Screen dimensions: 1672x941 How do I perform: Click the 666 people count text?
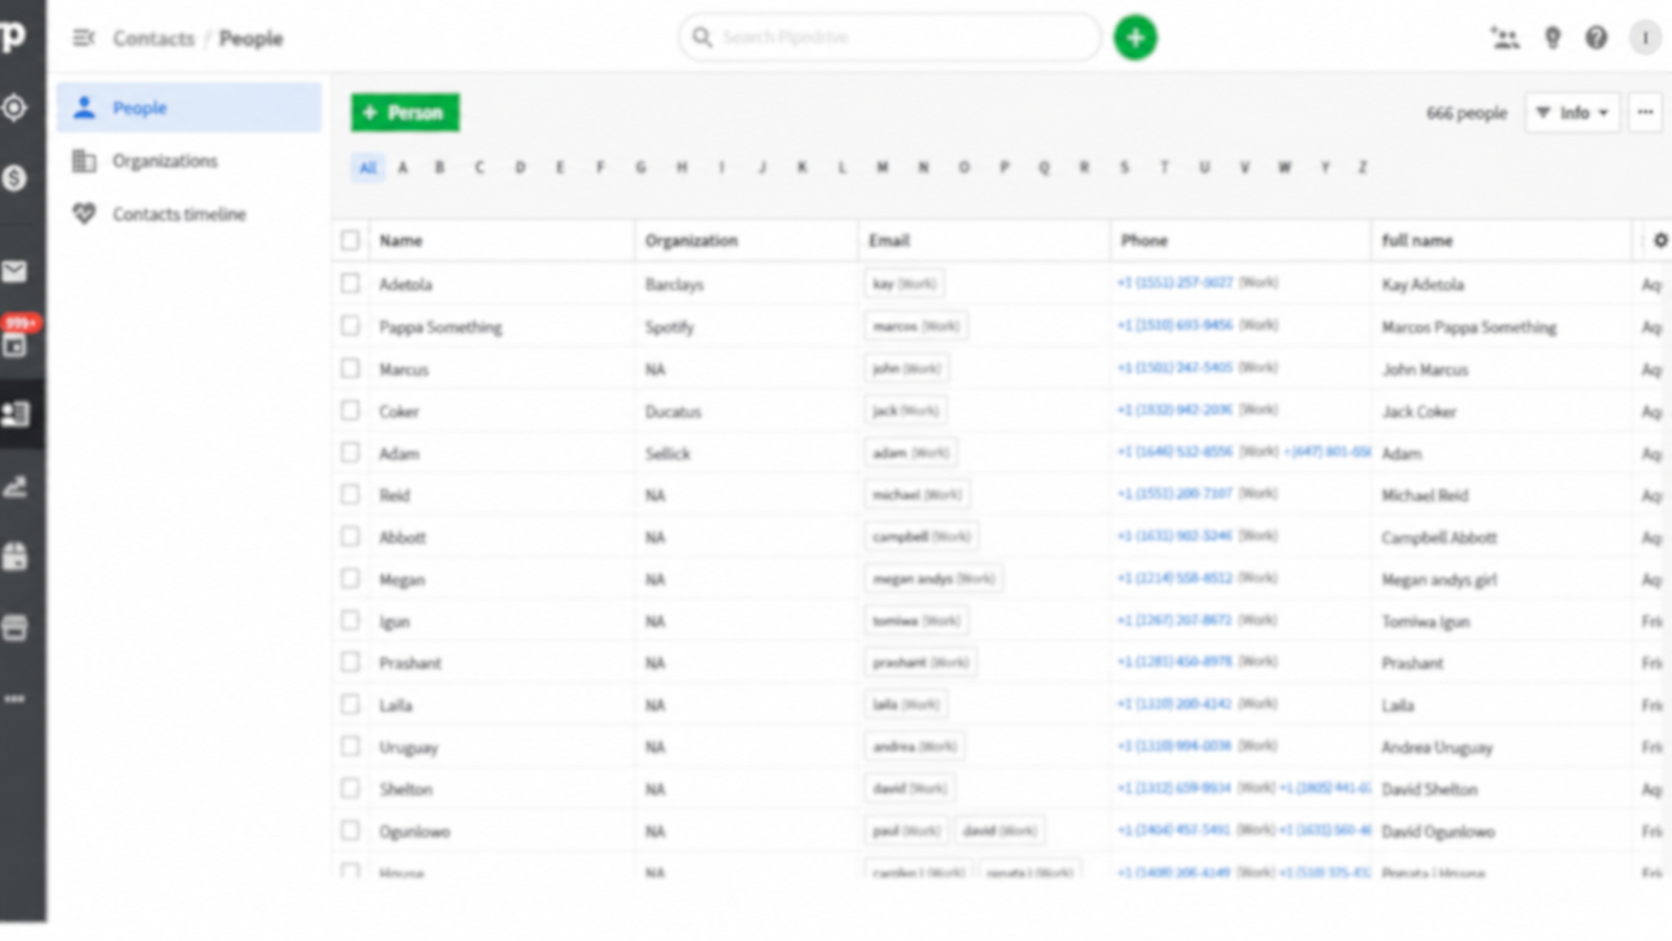[x=1466, y=113]
